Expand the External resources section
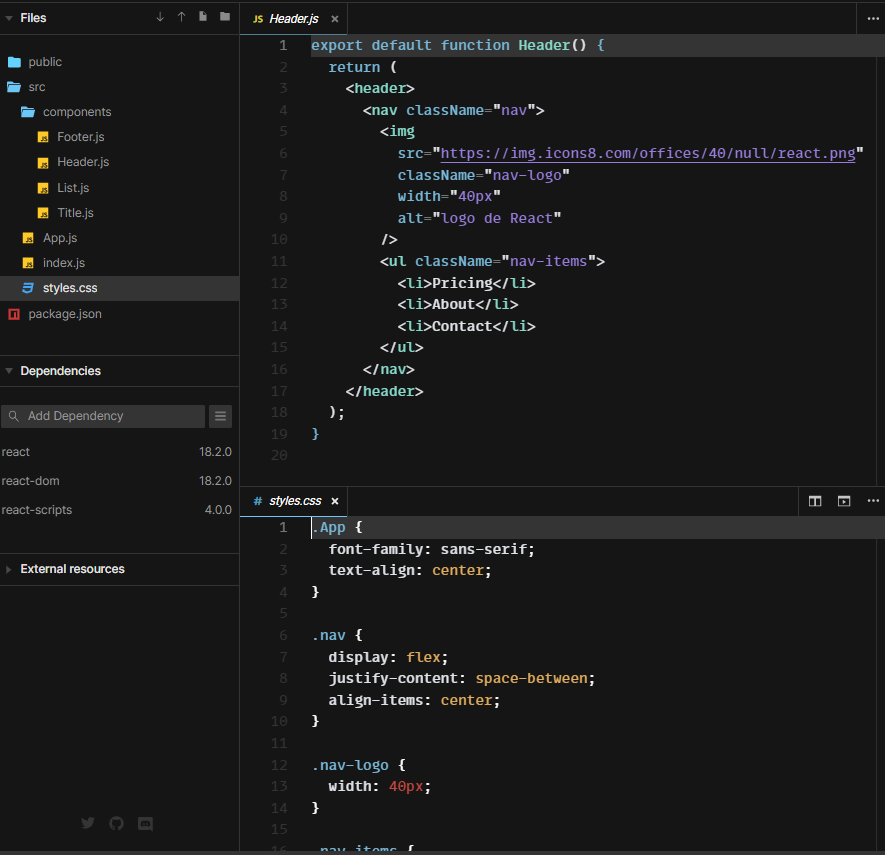 (10, 569)
